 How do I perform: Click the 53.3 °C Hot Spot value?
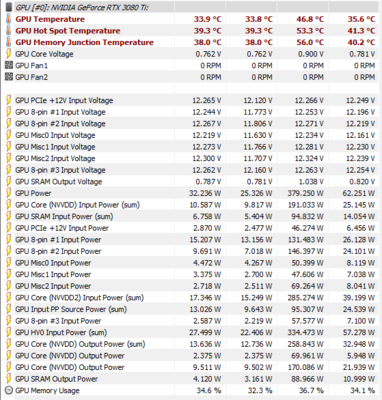(x=310, y=31)
